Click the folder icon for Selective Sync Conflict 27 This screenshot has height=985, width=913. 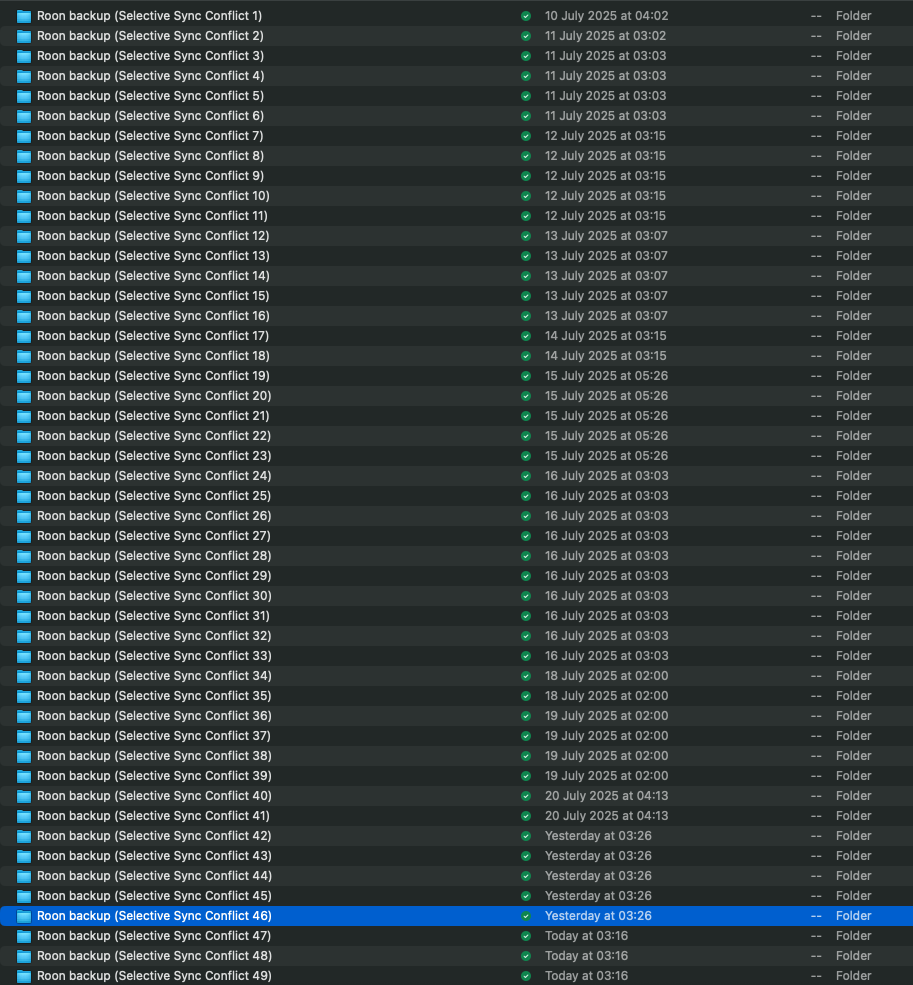[24, 536]
